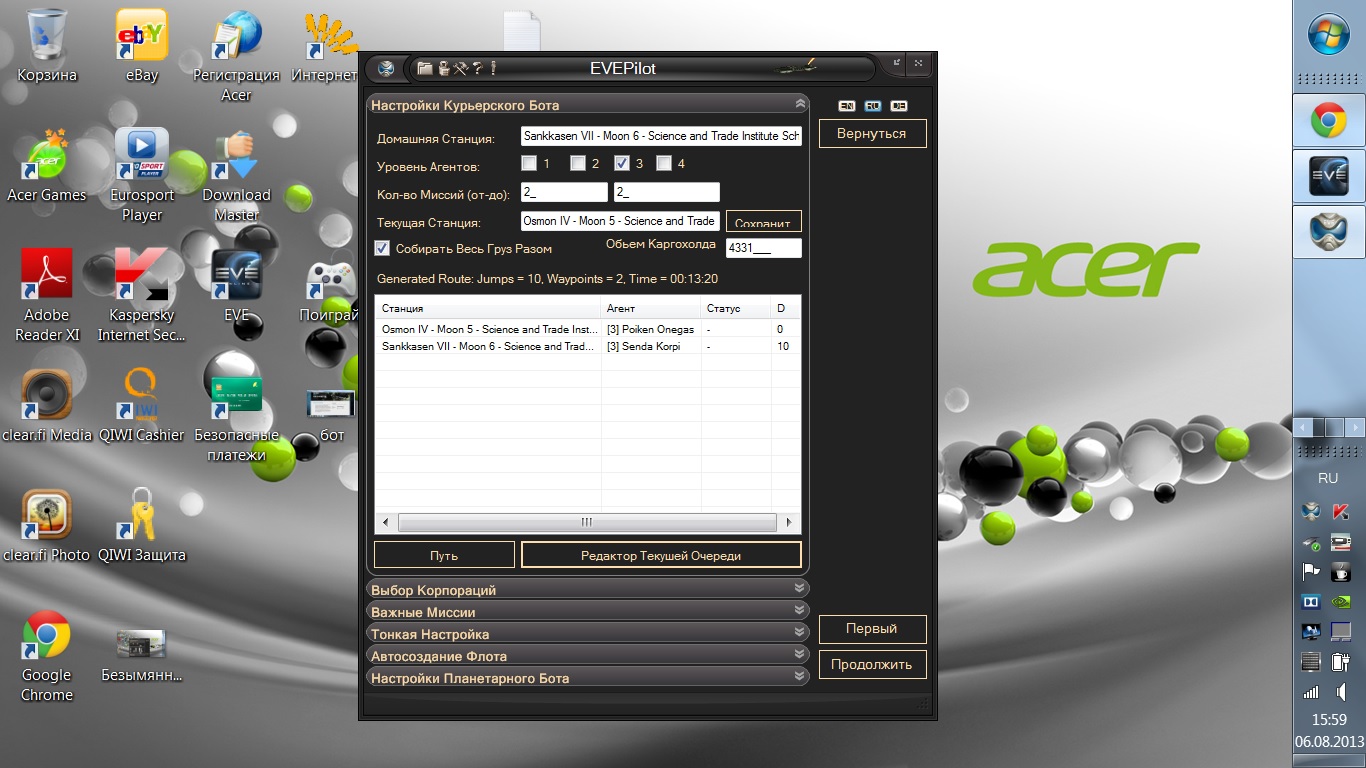Click first Кол-во Миссий from field

(x=564, y=192)
